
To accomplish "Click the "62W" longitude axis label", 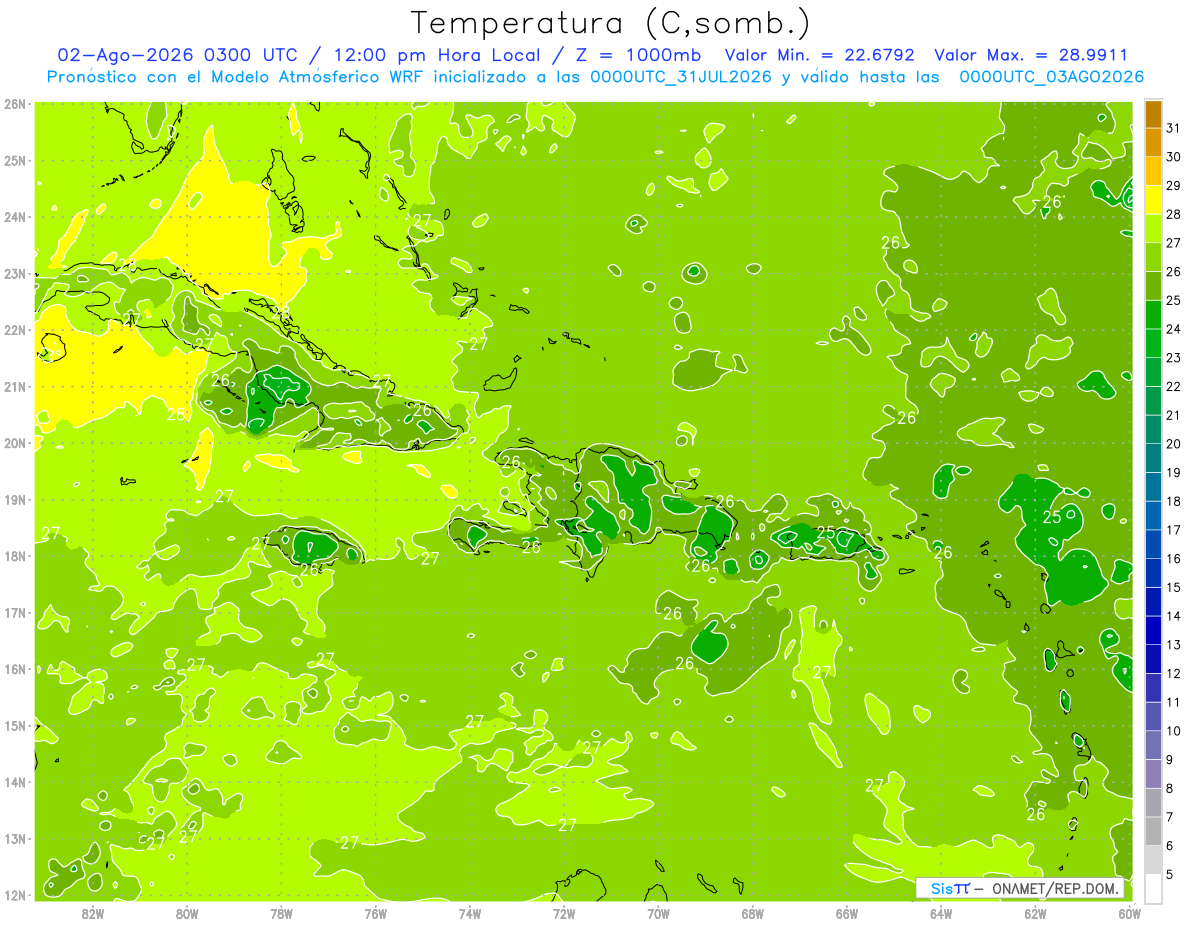I will pyautogui.click(x=1035, y=913).
